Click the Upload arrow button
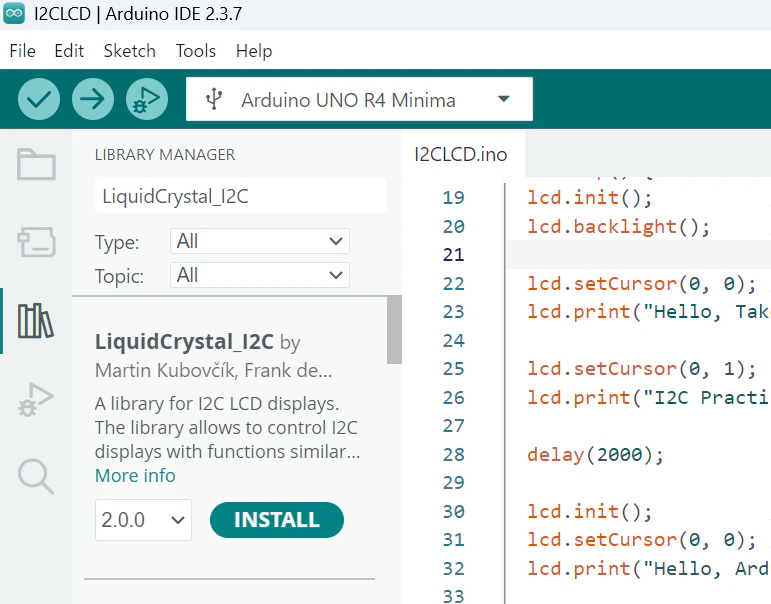Image resolution: width=771 pixels, height=604 pixels. (x=93, y=99)
